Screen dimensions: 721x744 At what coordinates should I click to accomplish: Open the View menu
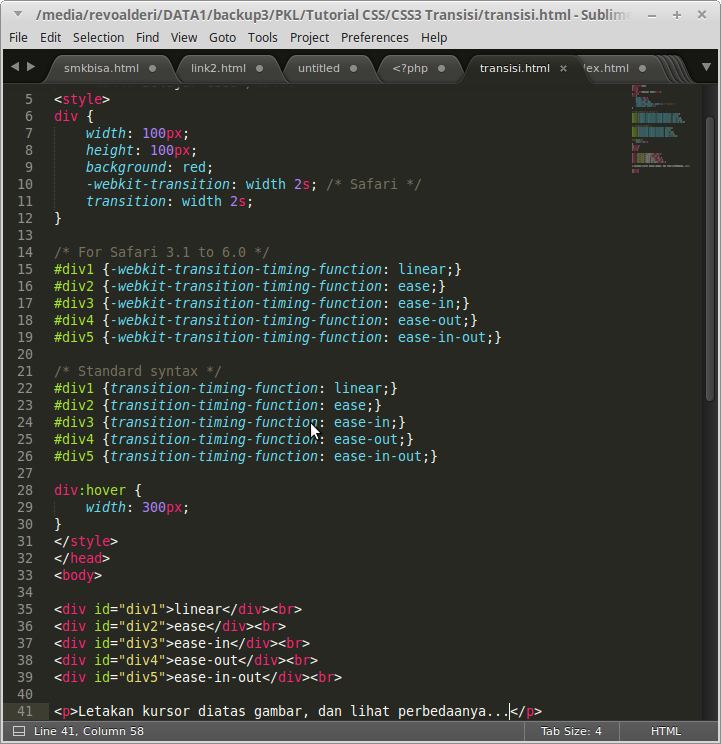click(x=184, y=37)
